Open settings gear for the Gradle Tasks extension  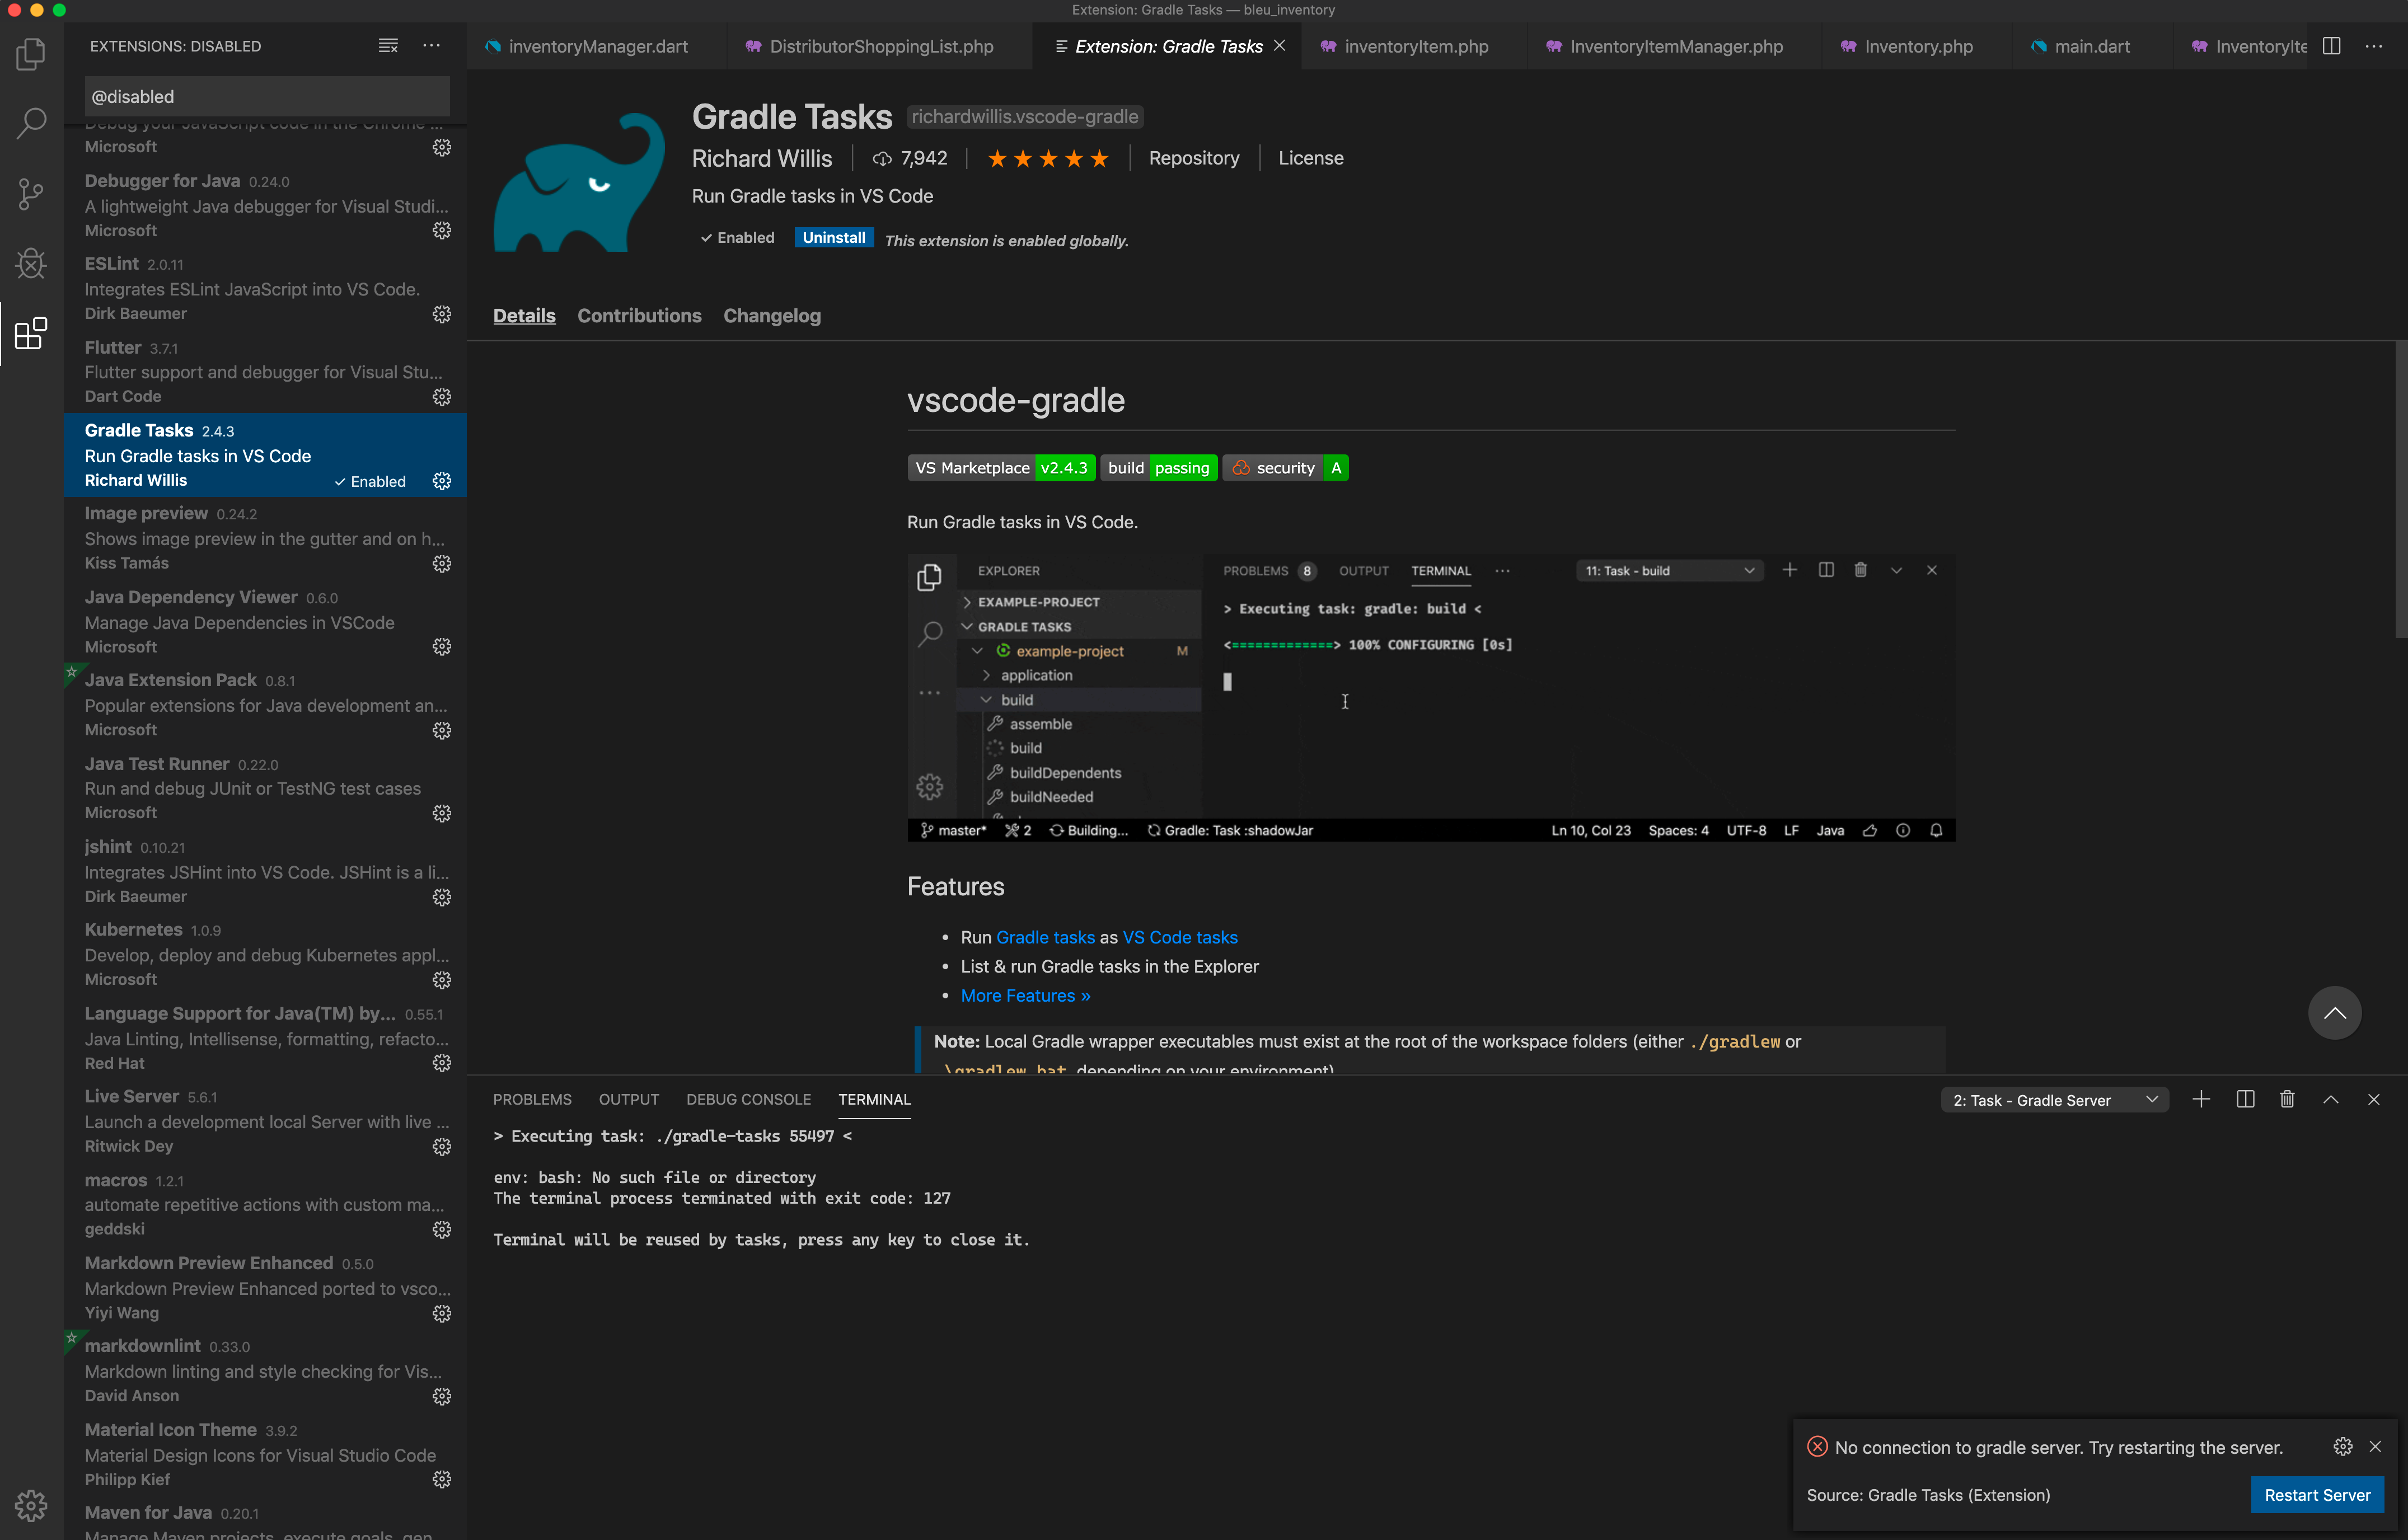442,481
